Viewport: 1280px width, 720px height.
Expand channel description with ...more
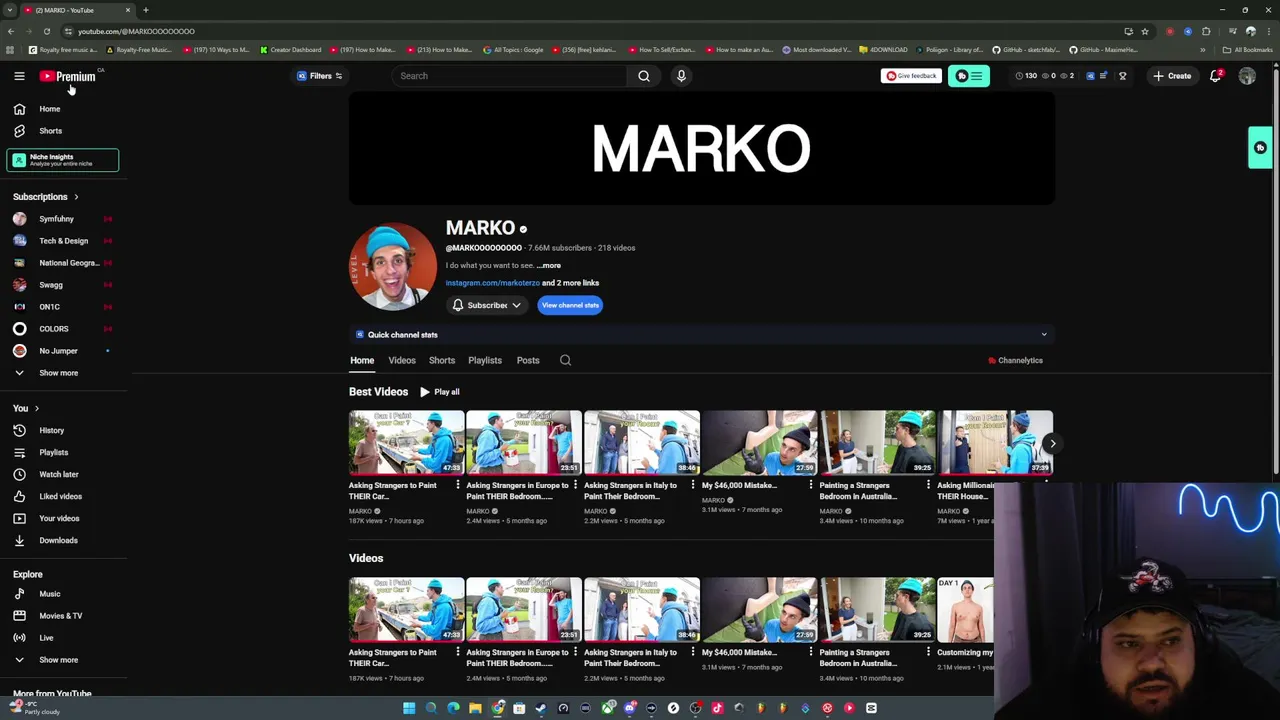coord(549,266)
